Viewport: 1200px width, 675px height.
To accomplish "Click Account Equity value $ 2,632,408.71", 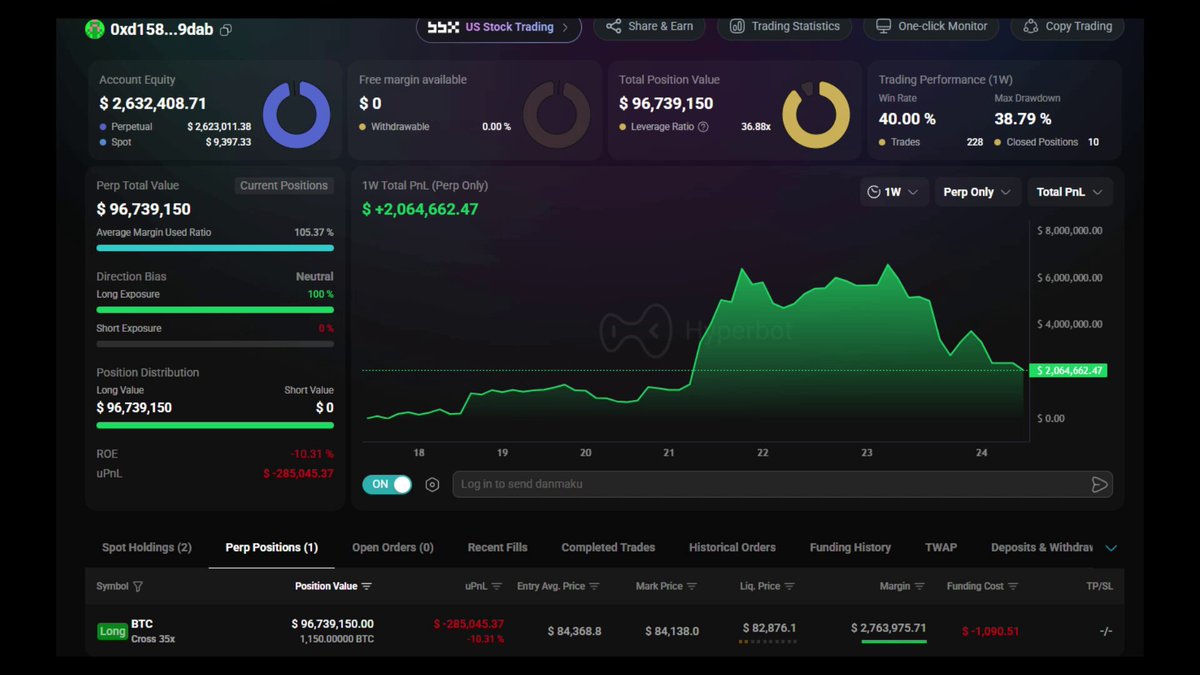I will pos(153,104).
